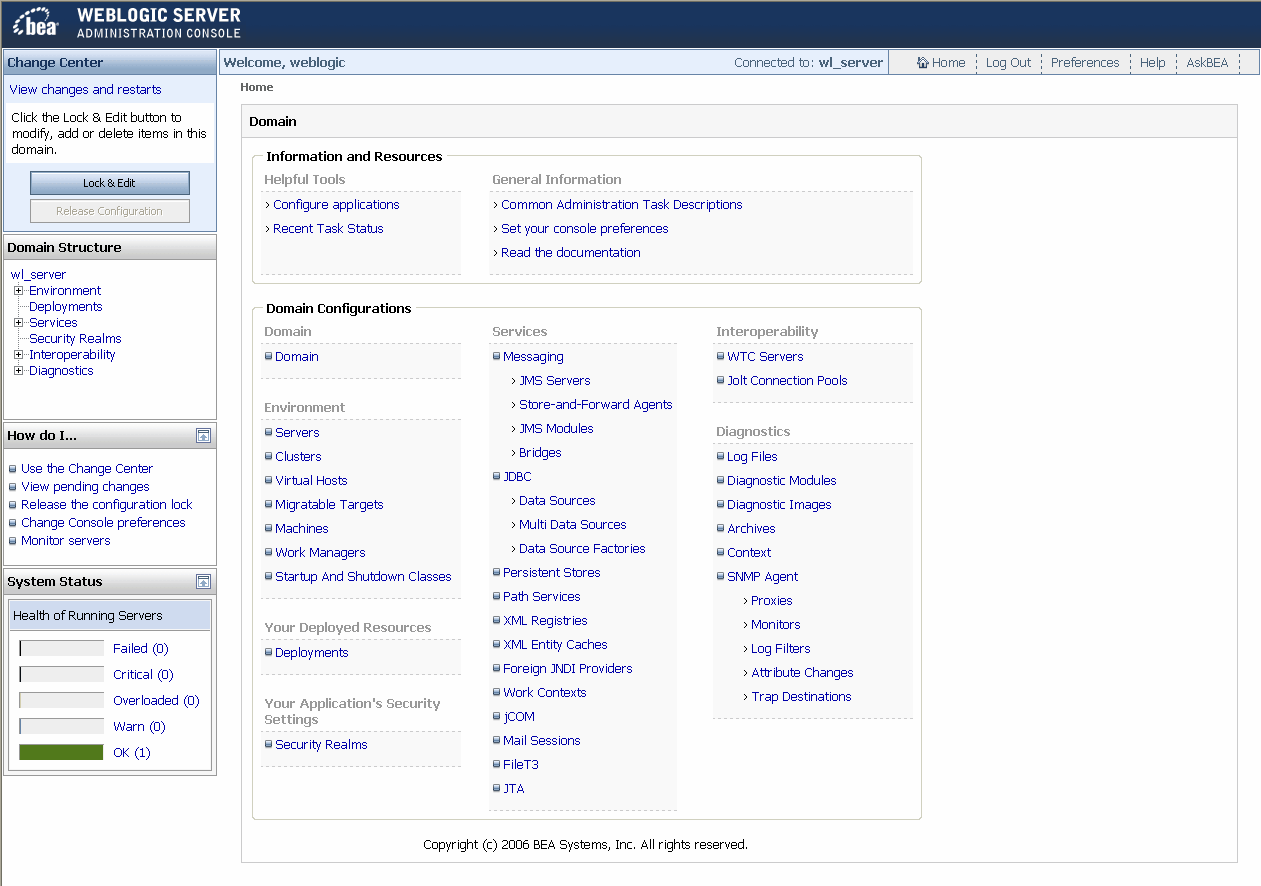Open Recent Task Status link
Viewport: 1261px width, 886px height.
pyautogui.click(x=328, y=229)
